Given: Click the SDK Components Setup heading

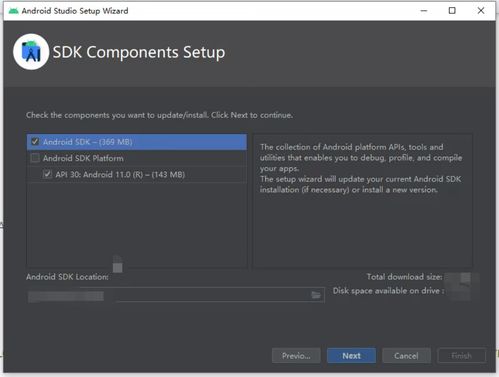Looking at the screenshot, I should point(139,52).
